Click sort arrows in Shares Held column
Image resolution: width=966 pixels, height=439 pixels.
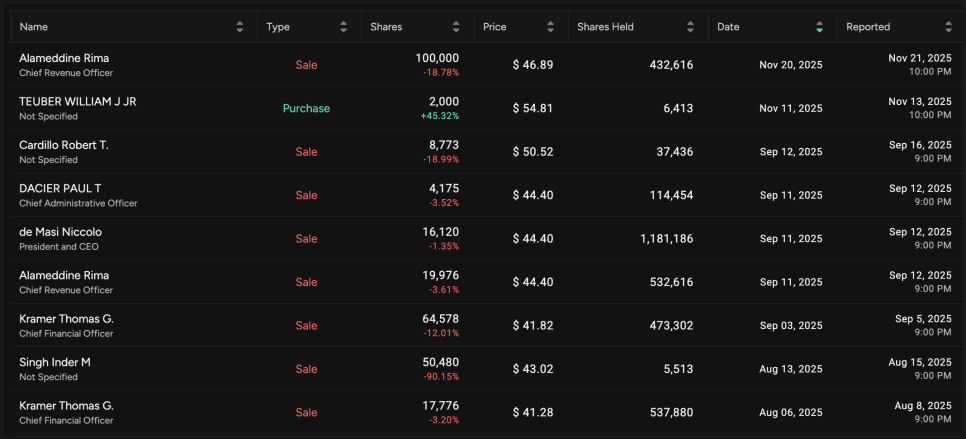(690, 27)
